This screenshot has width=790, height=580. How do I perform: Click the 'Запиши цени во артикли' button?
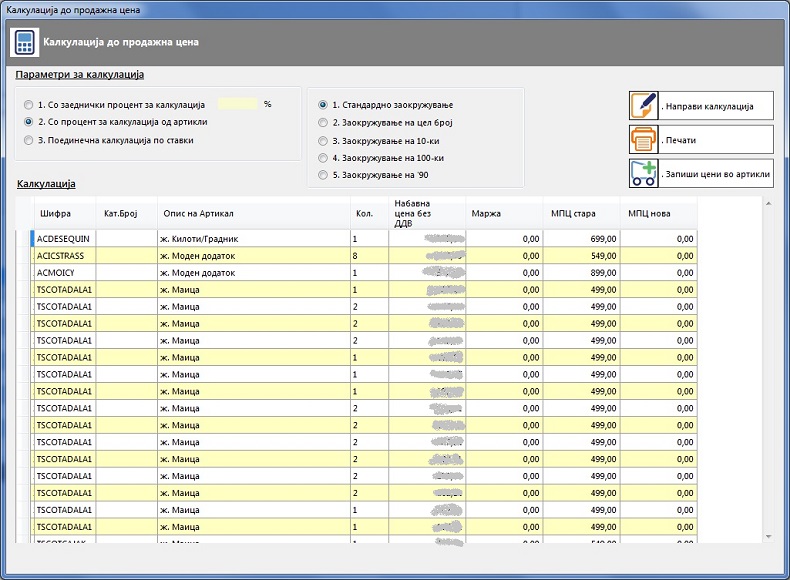click(701, 173)
